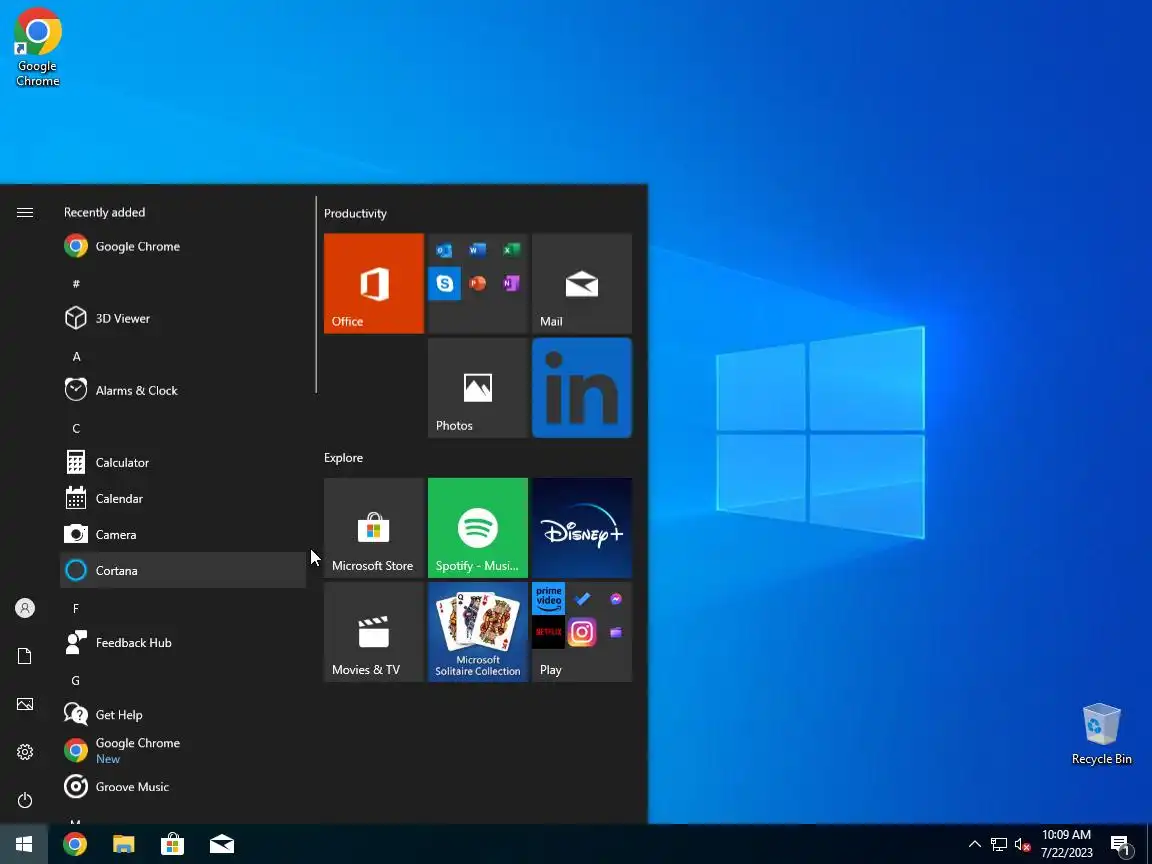The height and width of the screenshot is (864, 1152).
Task: Open the Power options button
Action: (x=25, y=799)
